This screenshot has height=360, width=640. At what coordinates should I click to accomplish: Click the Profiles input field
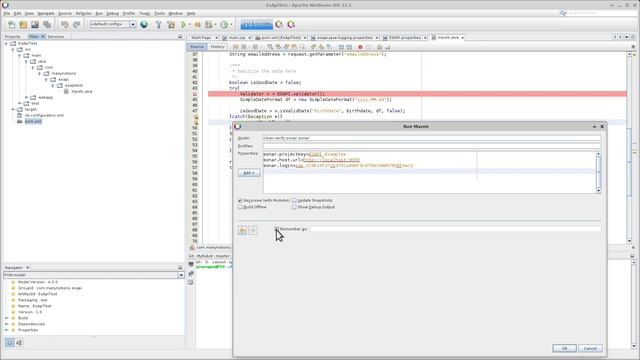click(432, 146)
